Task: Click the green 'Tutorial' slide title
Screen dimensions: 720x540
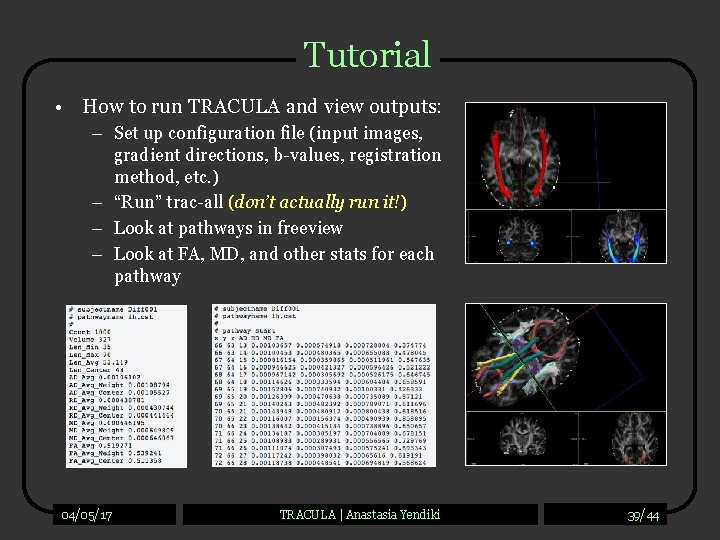Action: tap(367, 54)
